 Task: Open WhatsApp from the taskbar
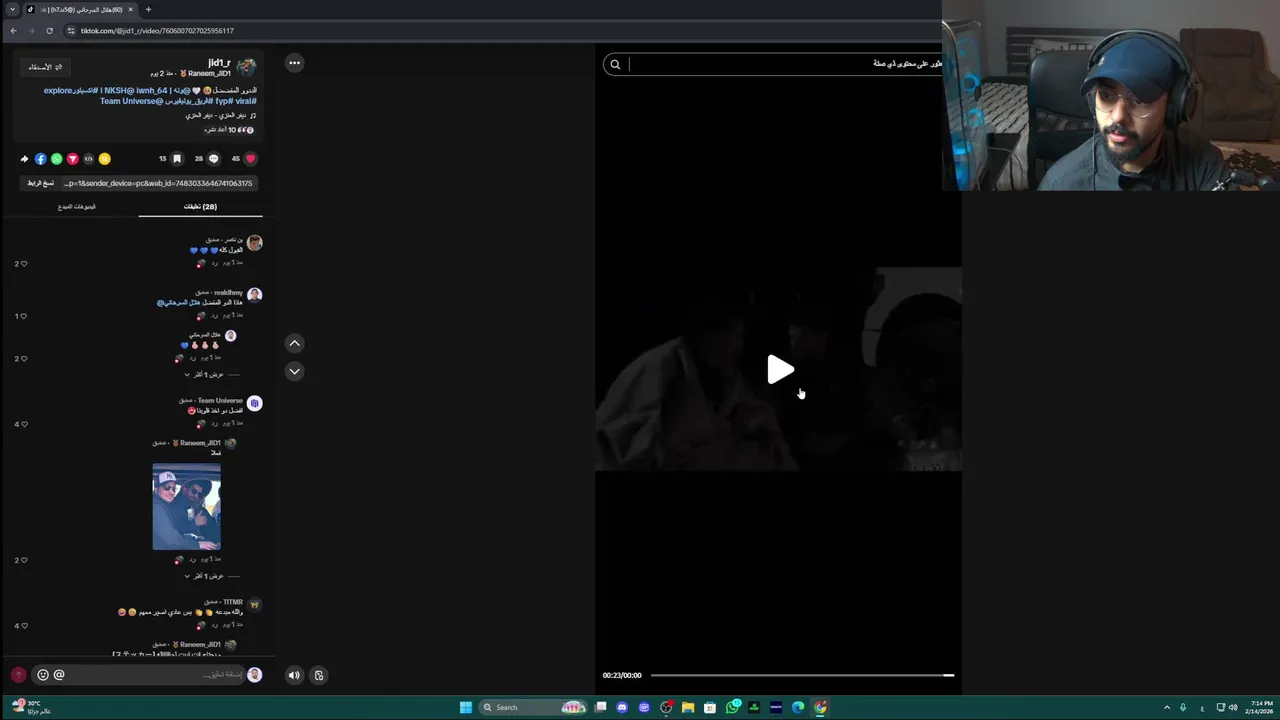732,707
